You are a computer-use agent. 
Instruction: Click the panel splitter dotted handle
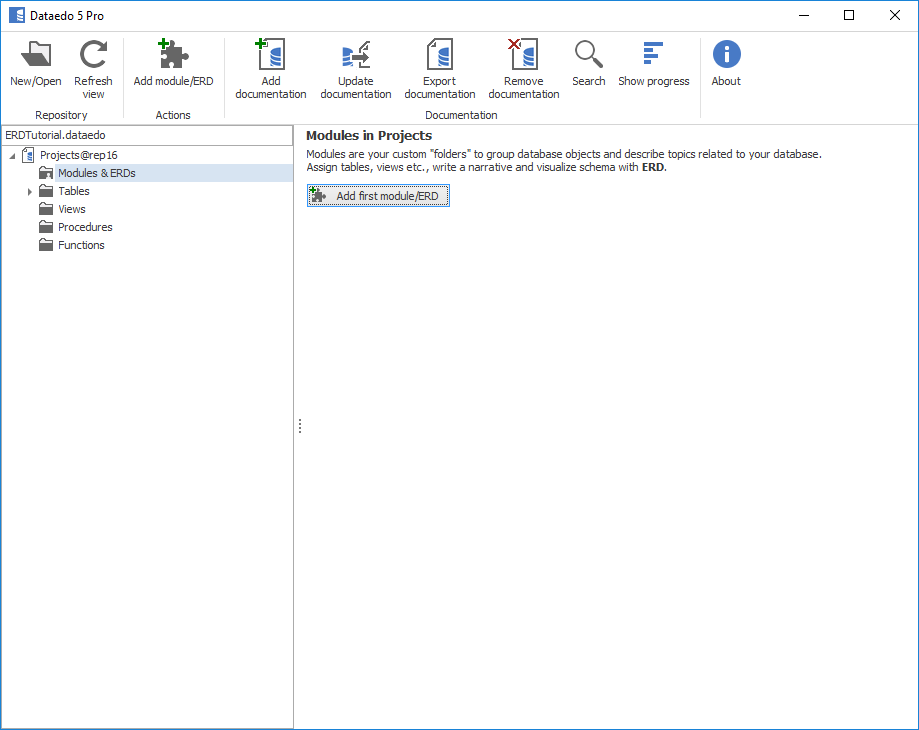(300, 426)
